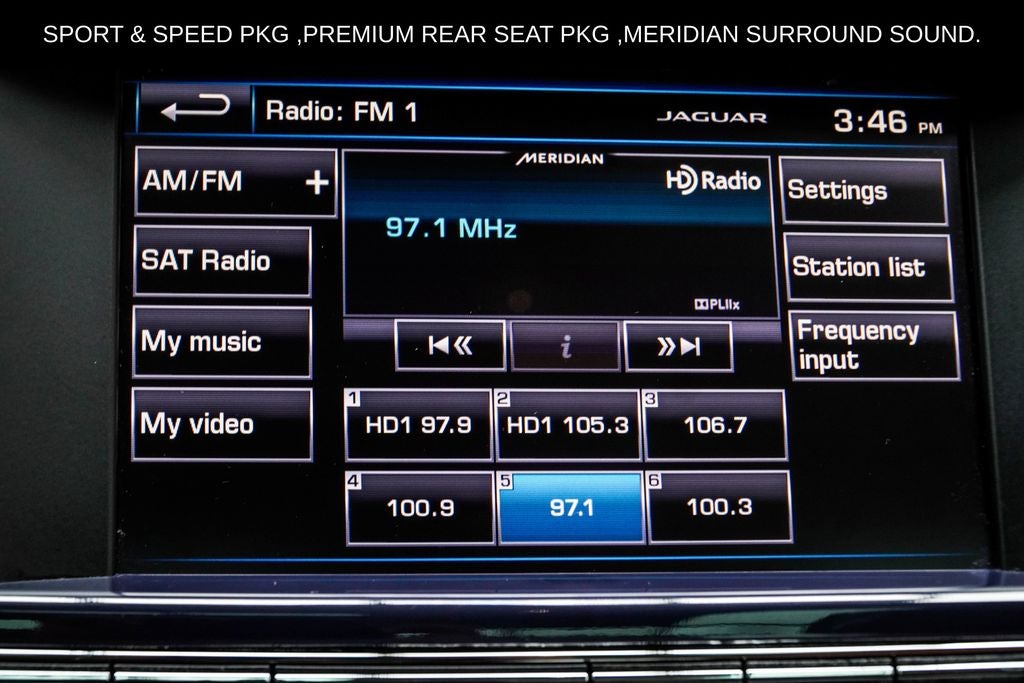Open My music source
Viewport: 1024px width, 683px height.
tap(222, 342)
